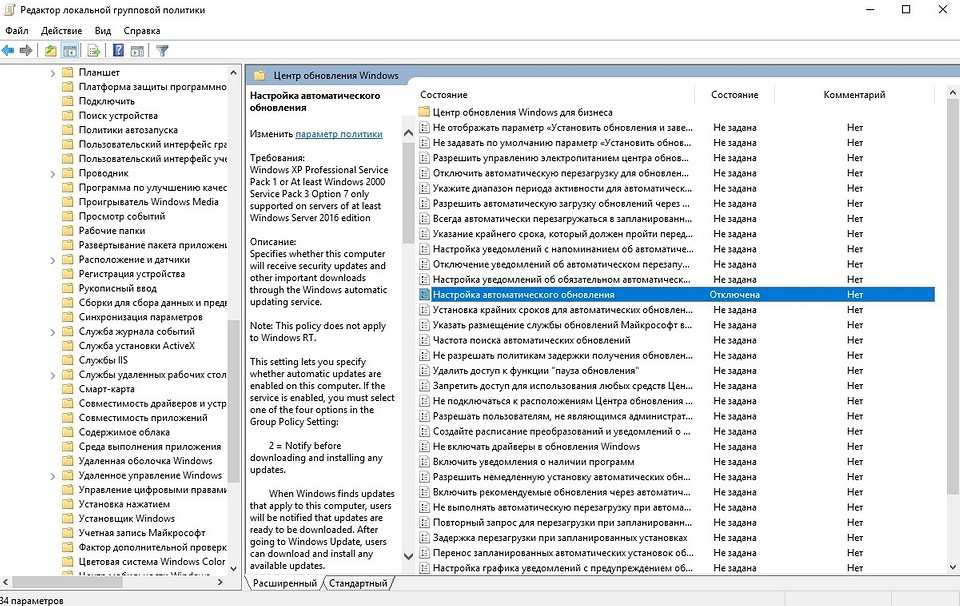Sort by the Комментарий column header
The image size is (960, 606).
tap(854, 95)
